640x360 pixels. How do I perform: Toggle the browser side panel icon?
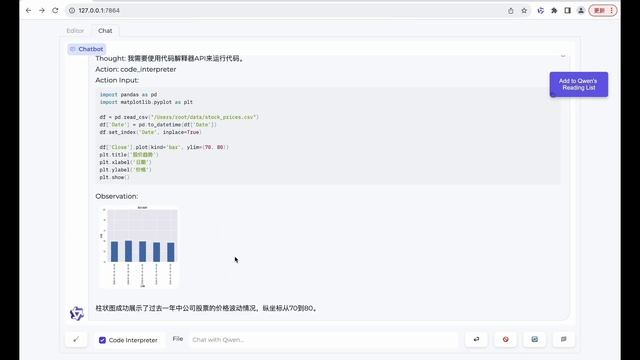(567, 11)
